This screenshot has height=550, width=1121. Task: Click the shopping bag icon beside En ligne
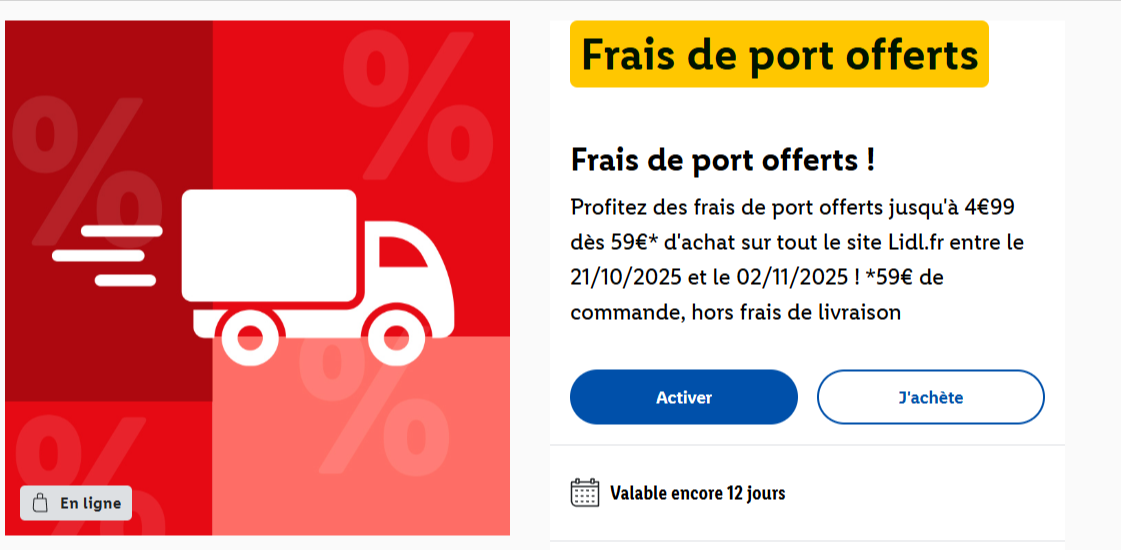coord(40,503)
